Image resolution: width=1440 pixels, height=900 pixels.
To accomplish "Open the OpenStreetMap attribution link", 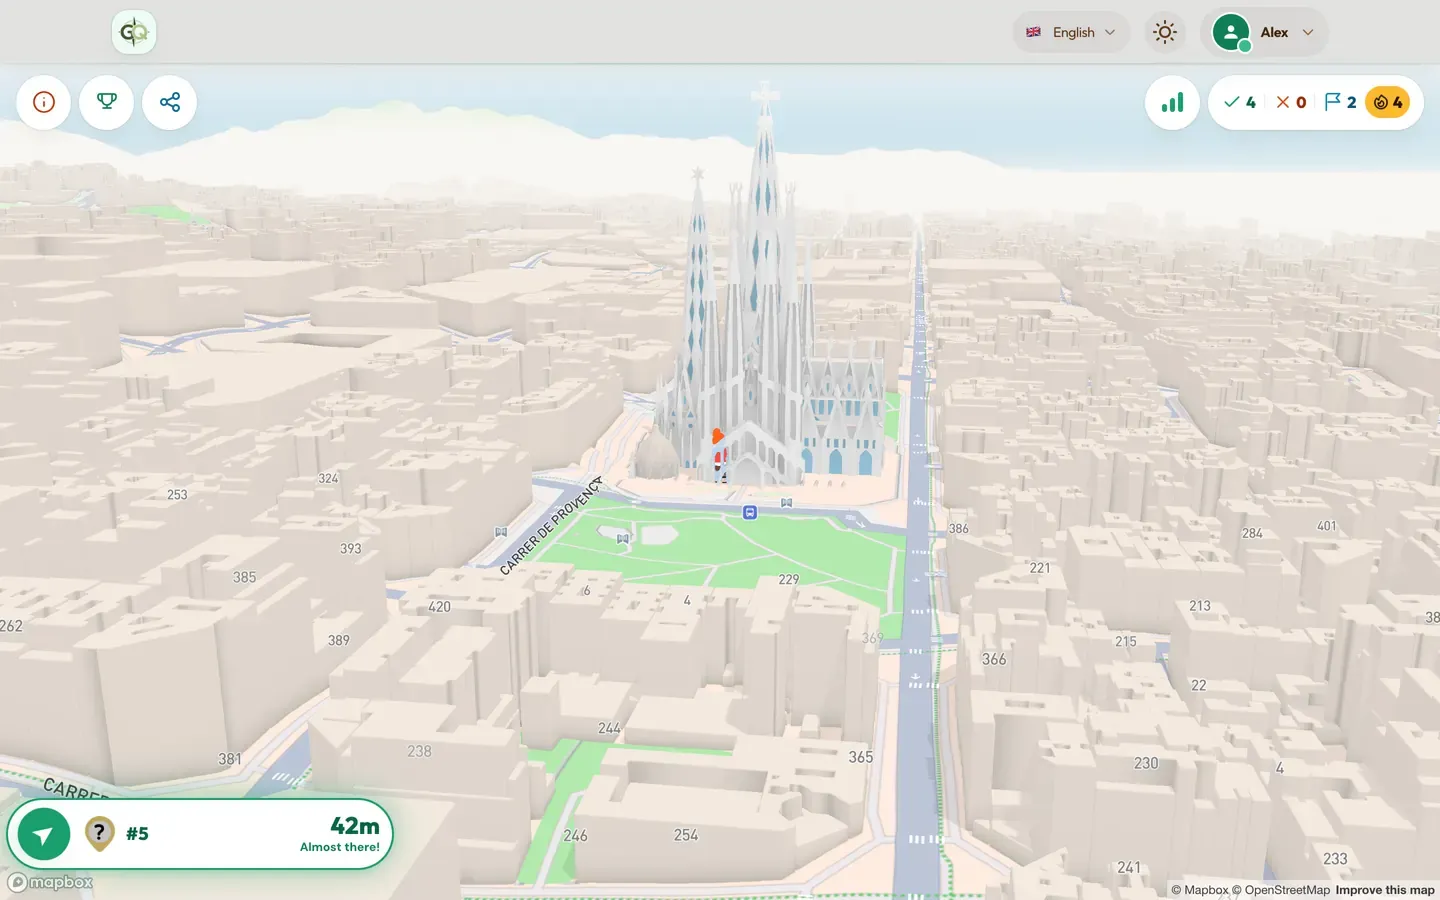I will [1281, 890].
